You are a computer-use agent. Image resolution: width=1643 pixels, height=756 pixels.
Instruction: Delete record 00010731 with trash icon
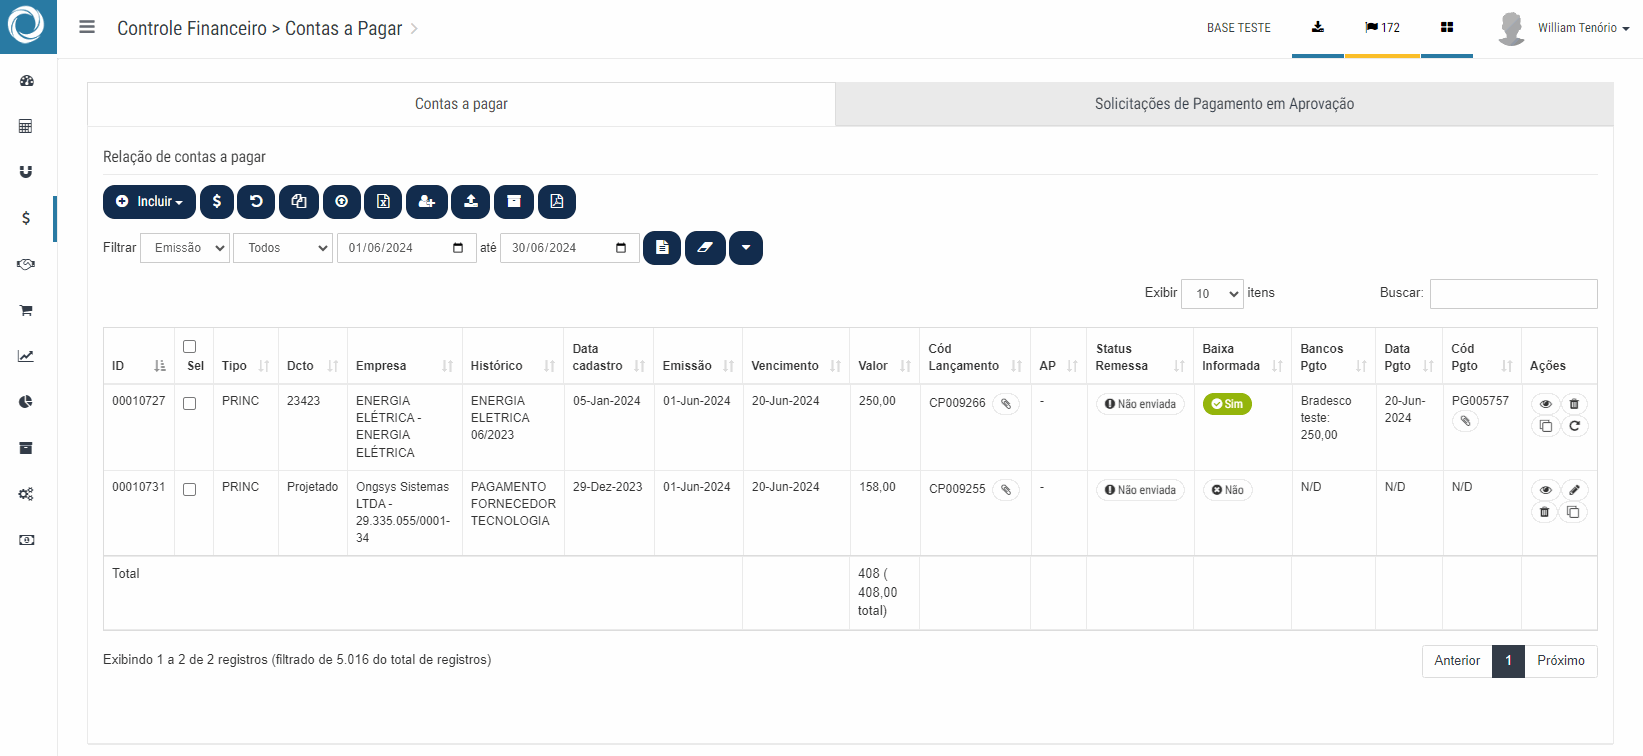coord(1545,512)
